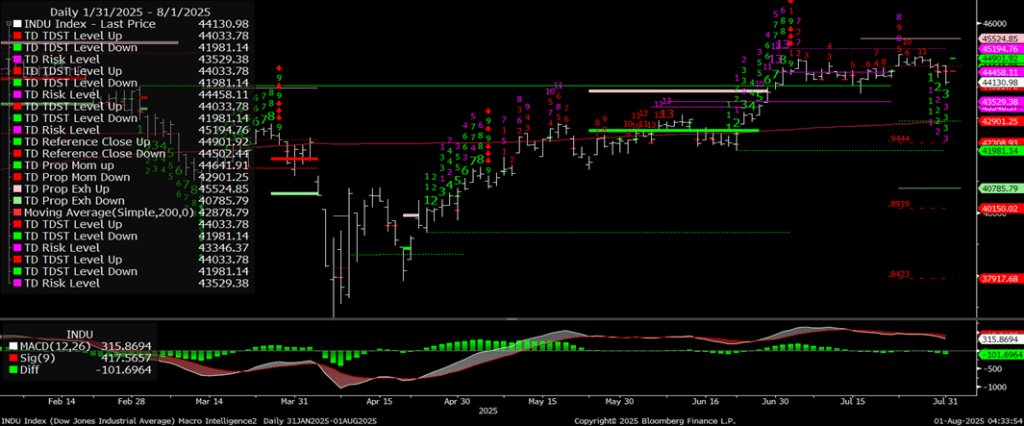Click the red Sig(9) legend marker
The width and height of the screenshot is (1024, 426).
click(12, 354)
